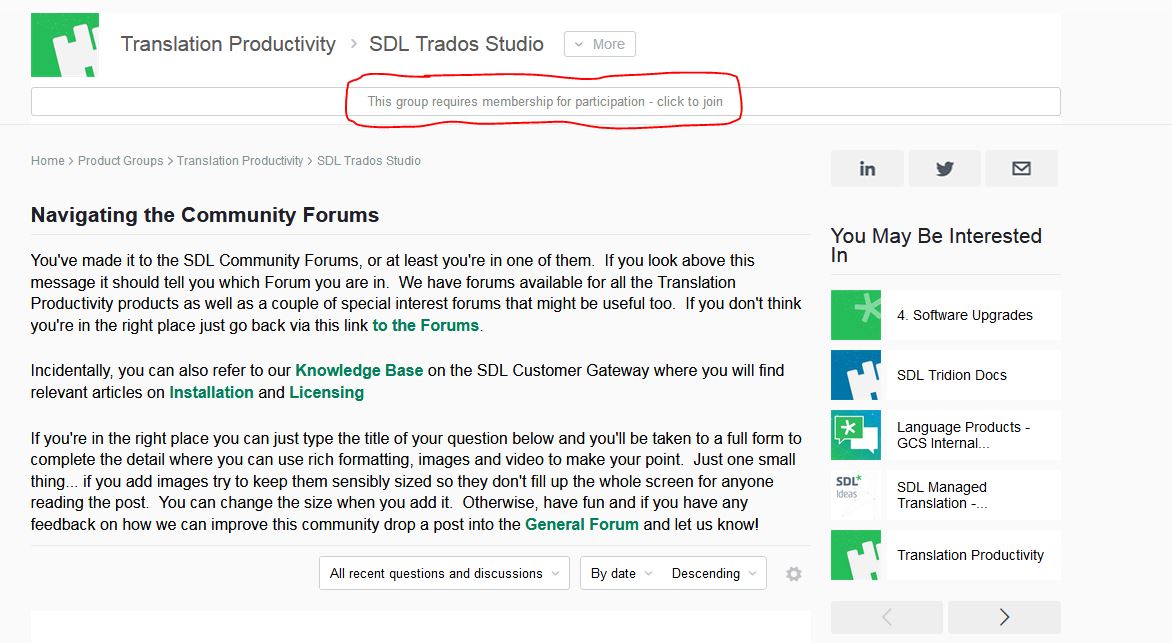Go to Translation Productivity in breadcrumb

point(240,161)
